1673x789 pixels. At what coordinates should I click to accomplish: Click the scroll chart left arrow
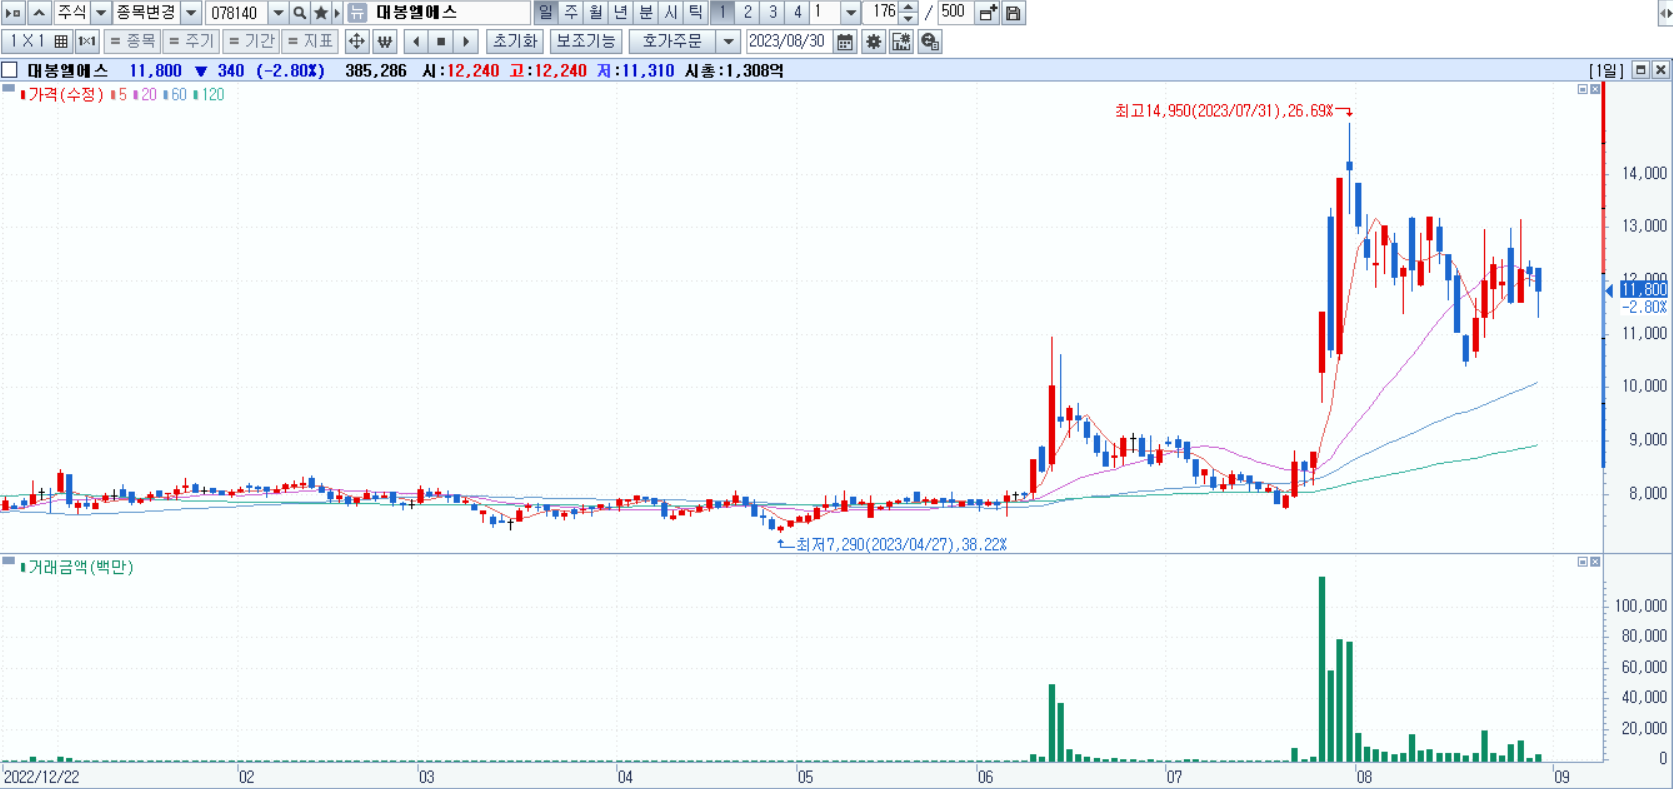[x=416, y=41]
